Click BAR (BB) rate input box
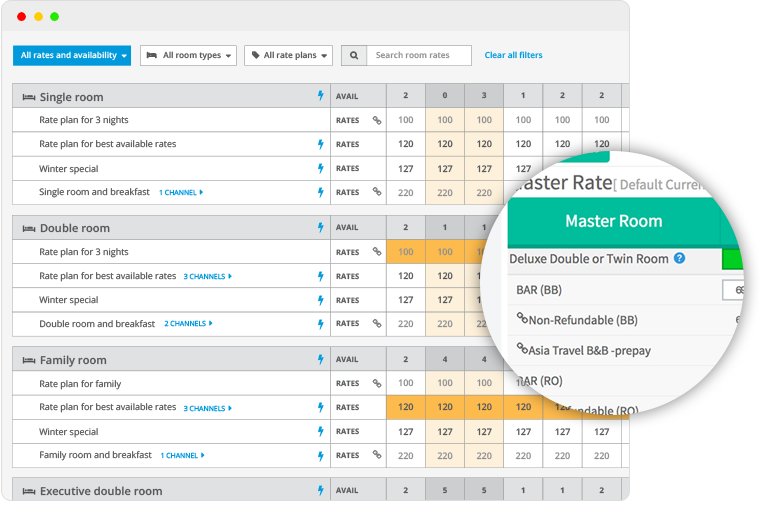This screenshot has width=760, height=520. point(733,290)
